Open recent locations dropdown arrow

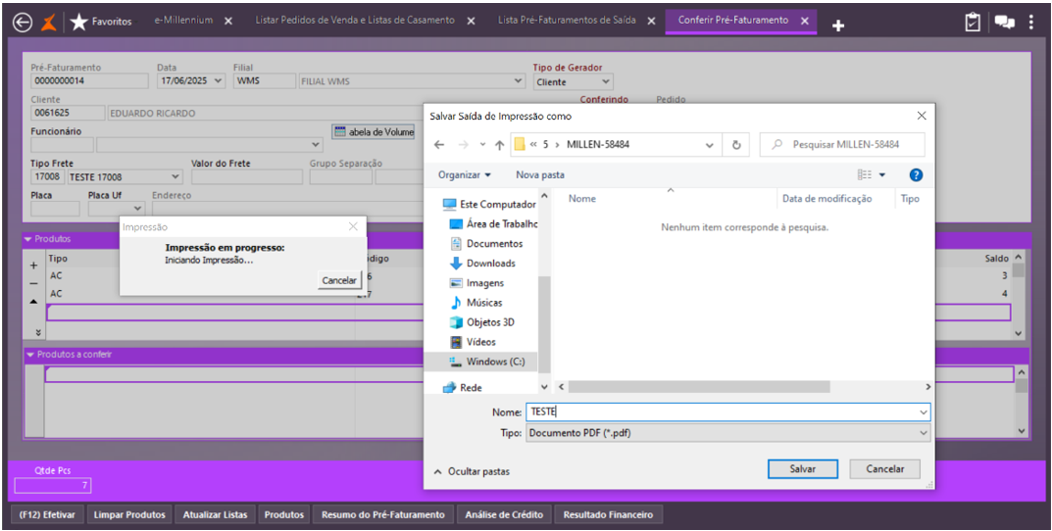click(x=482, y=144)
